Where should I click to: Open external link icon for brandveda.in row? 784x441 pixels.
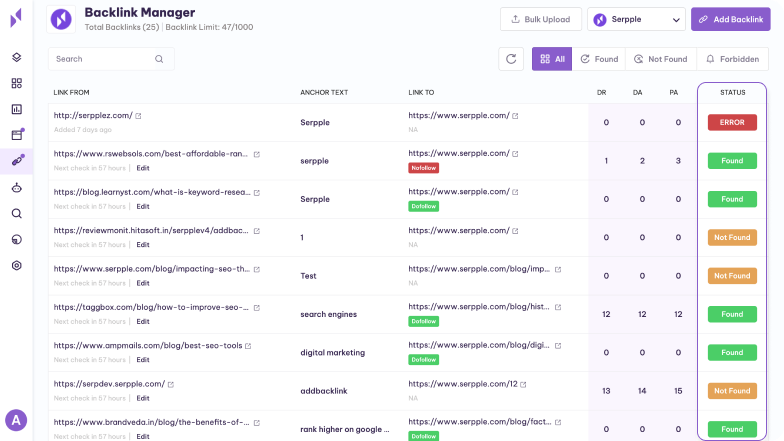[256, 423]
